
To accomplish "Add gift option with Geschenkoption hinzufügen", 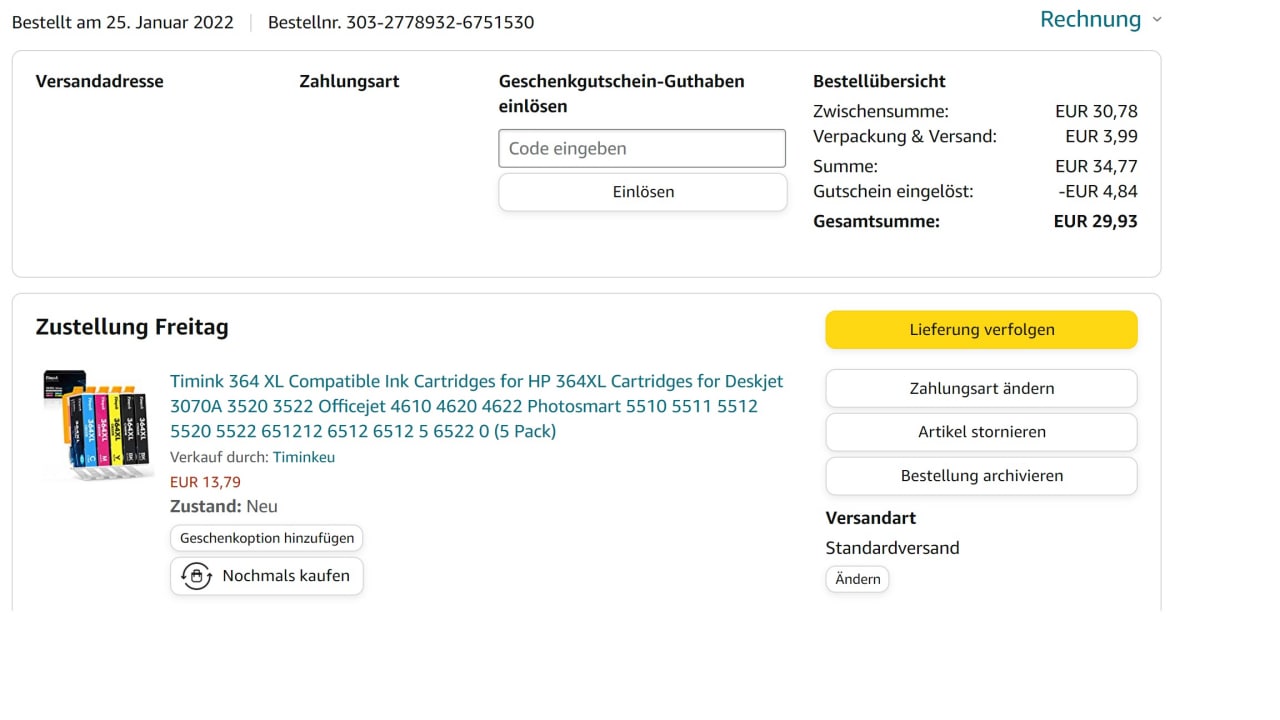I will click(267, 538).
